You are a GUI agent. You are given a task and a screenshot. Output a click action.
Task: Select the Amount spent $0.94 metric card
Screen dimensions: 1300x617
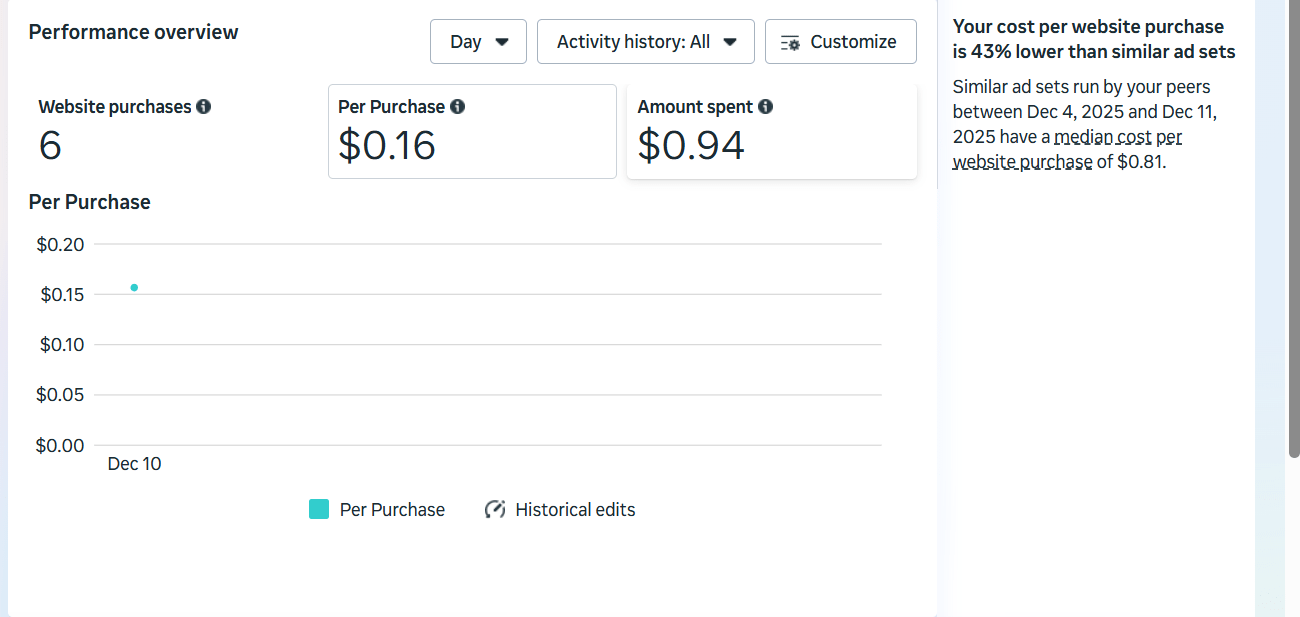click(771, 132)
